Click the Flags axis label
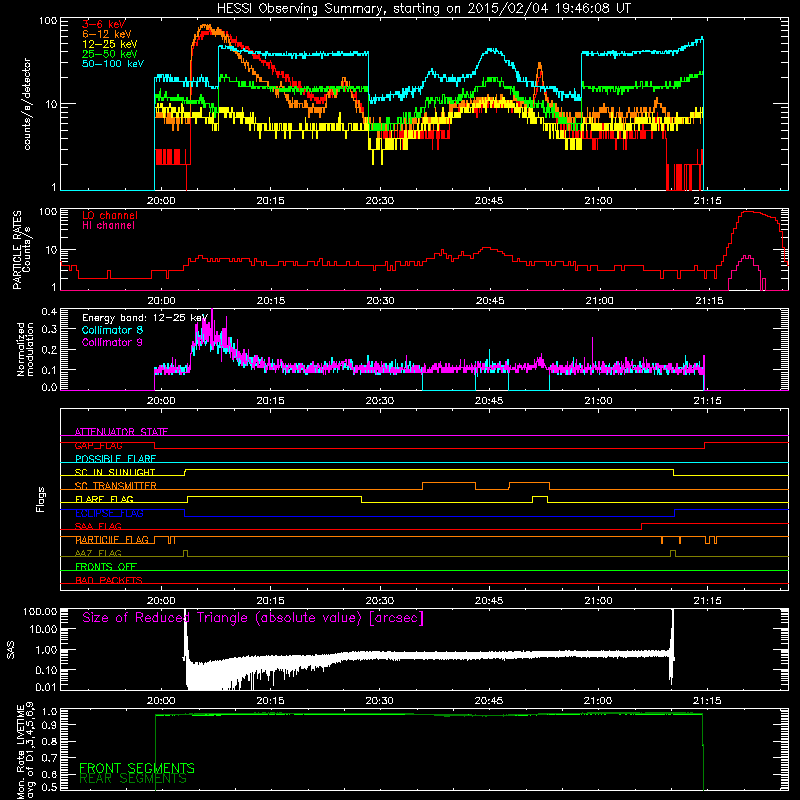Screen dimensions: 800x800 pos(40,499)
